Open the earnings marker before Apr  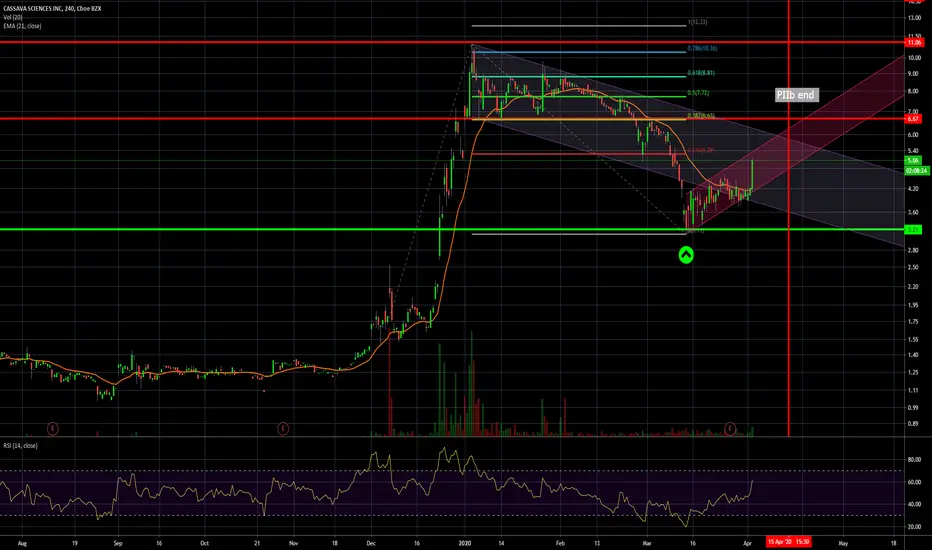[730, 428]
